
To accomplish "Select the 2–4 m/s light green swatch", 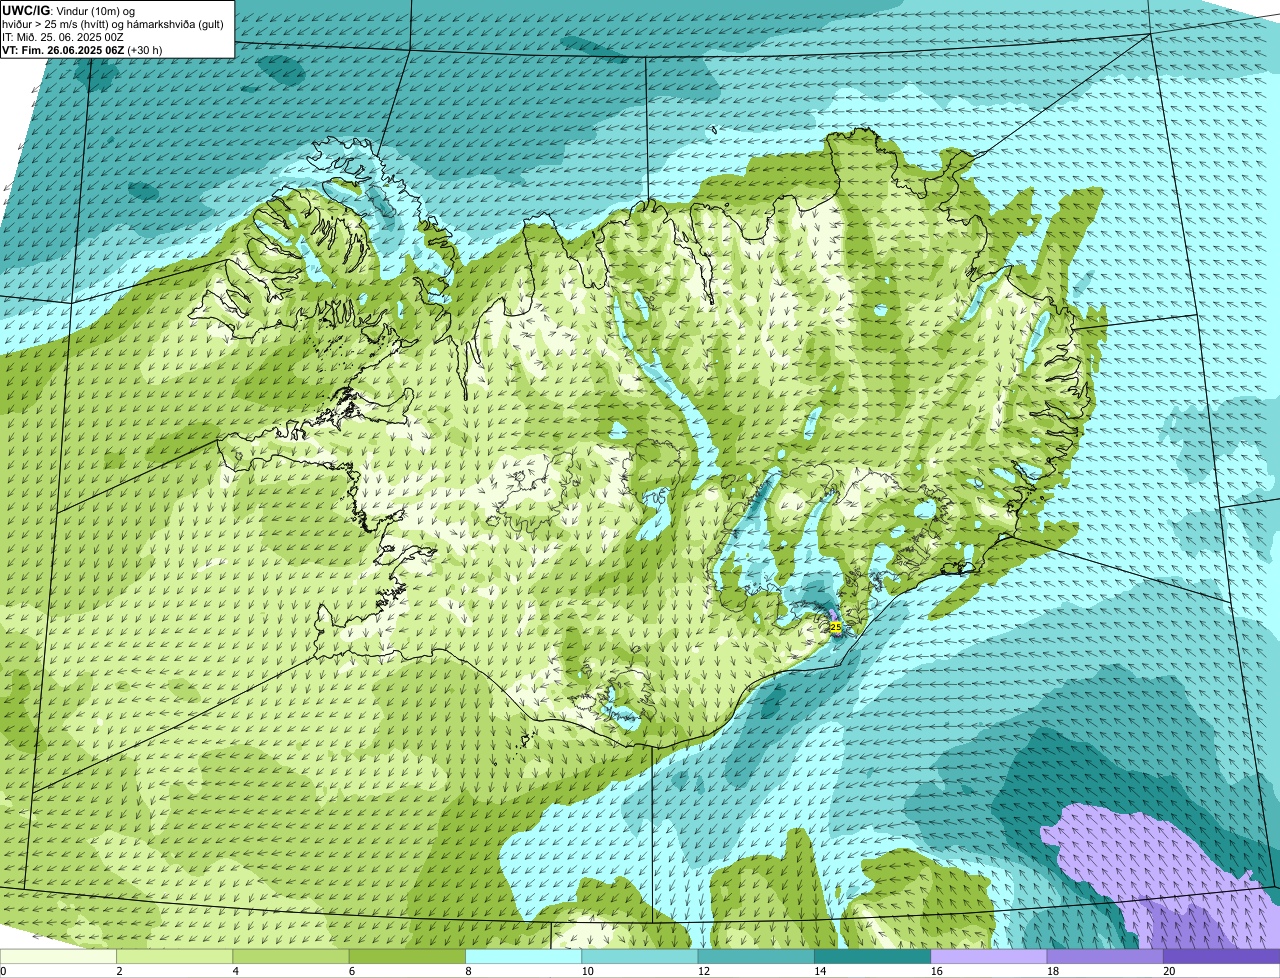I will click(176, 956).
